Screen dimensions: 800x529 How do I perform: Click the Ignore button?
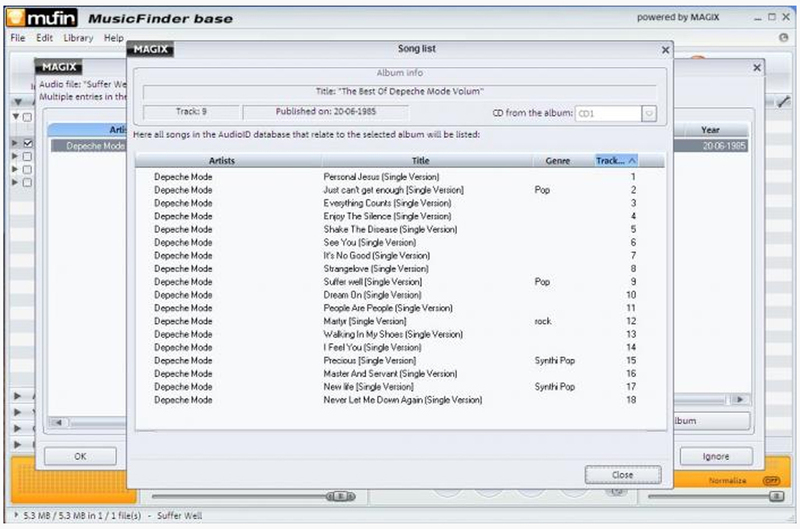click(715, 456)
